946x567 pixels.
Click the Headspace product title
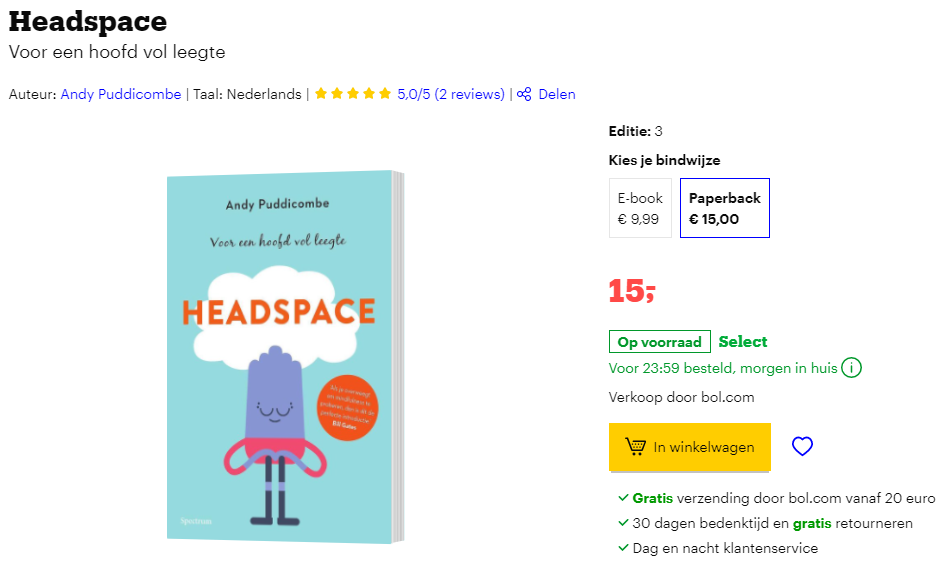tap(88, 22)
